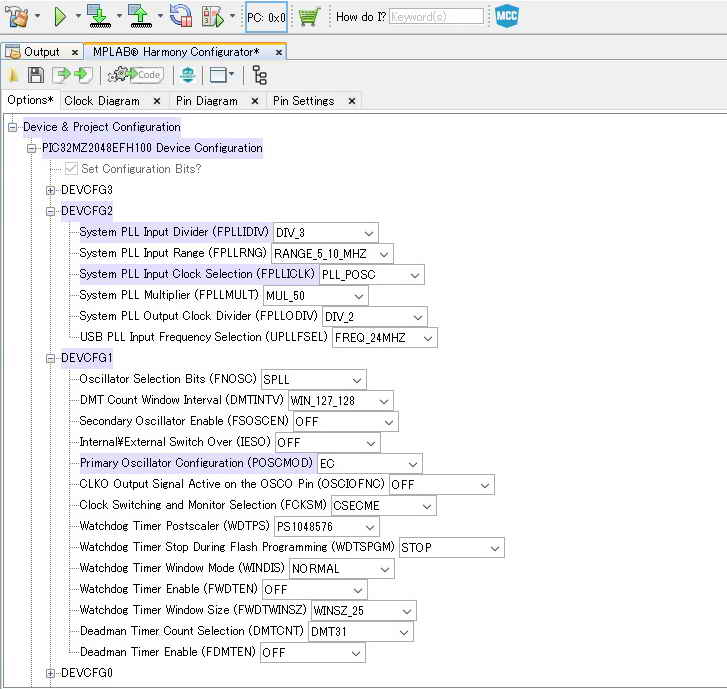Viewport: 727px width, 689px height.
Task: Click the How do I keyword search field
Action: [436, 17]
